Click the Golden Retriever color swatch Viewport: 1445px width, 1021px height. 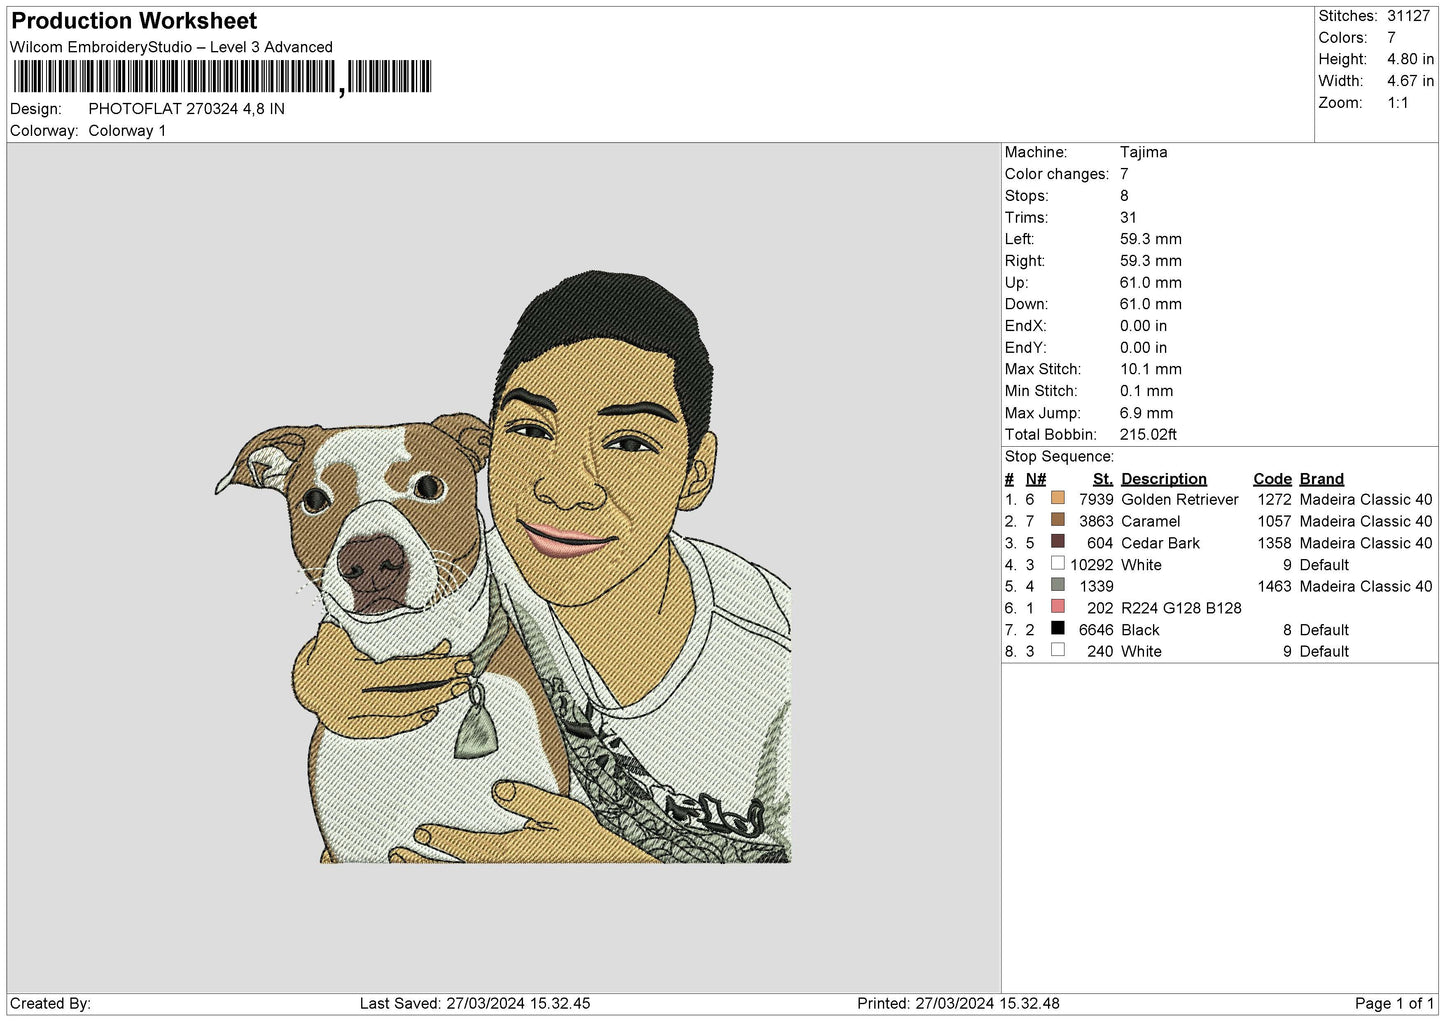(1057, 498)
